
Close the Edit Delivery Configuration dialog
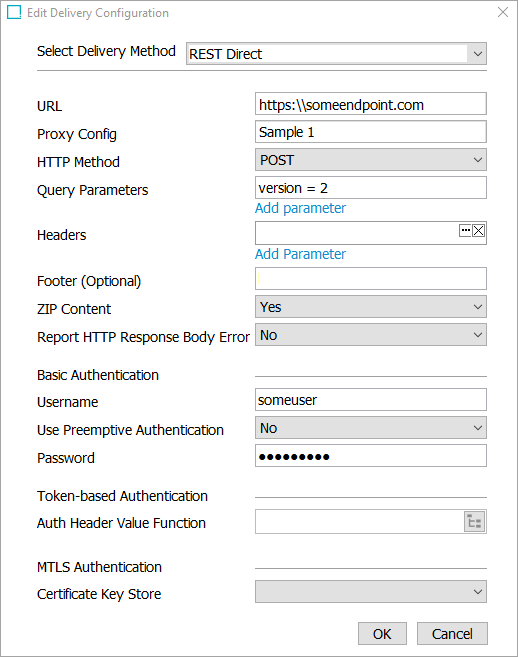(x=503, y=12)
